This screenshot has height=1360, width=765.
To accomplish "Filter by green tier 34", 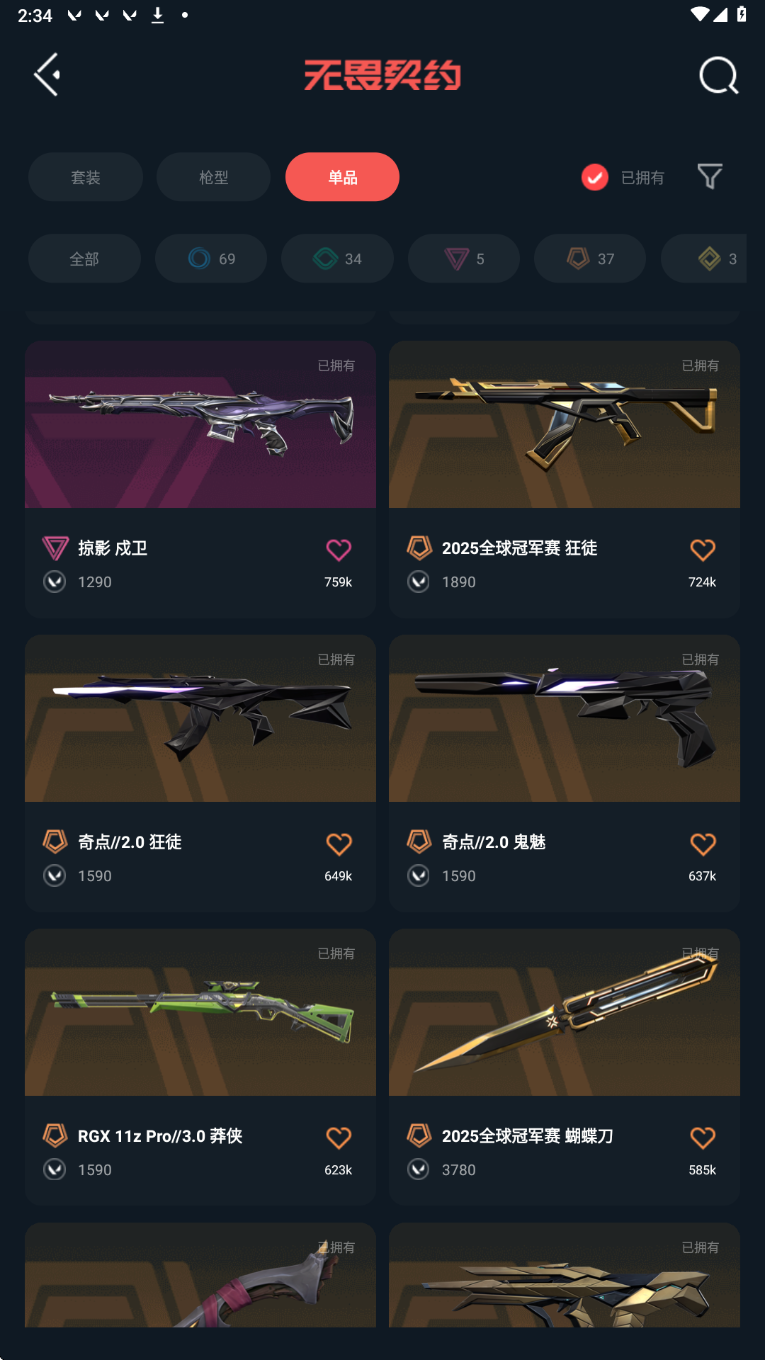I will [x=337, y=259].
